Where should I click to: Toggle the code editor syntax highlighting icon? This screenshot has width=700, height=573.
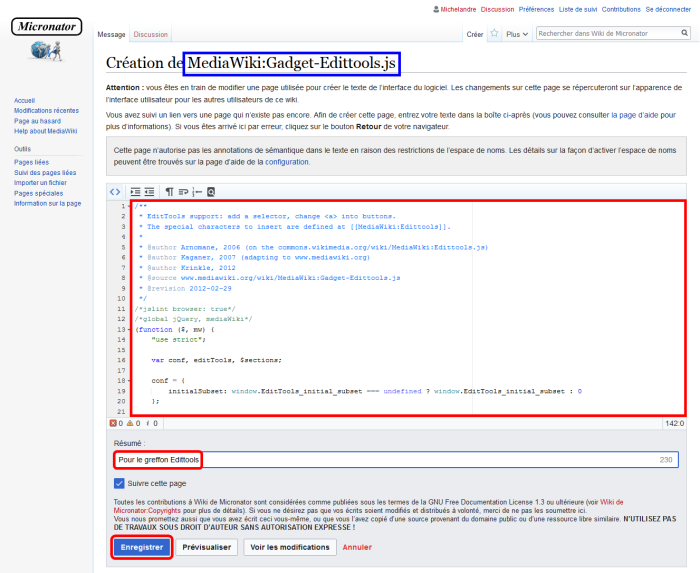[115, 192]
